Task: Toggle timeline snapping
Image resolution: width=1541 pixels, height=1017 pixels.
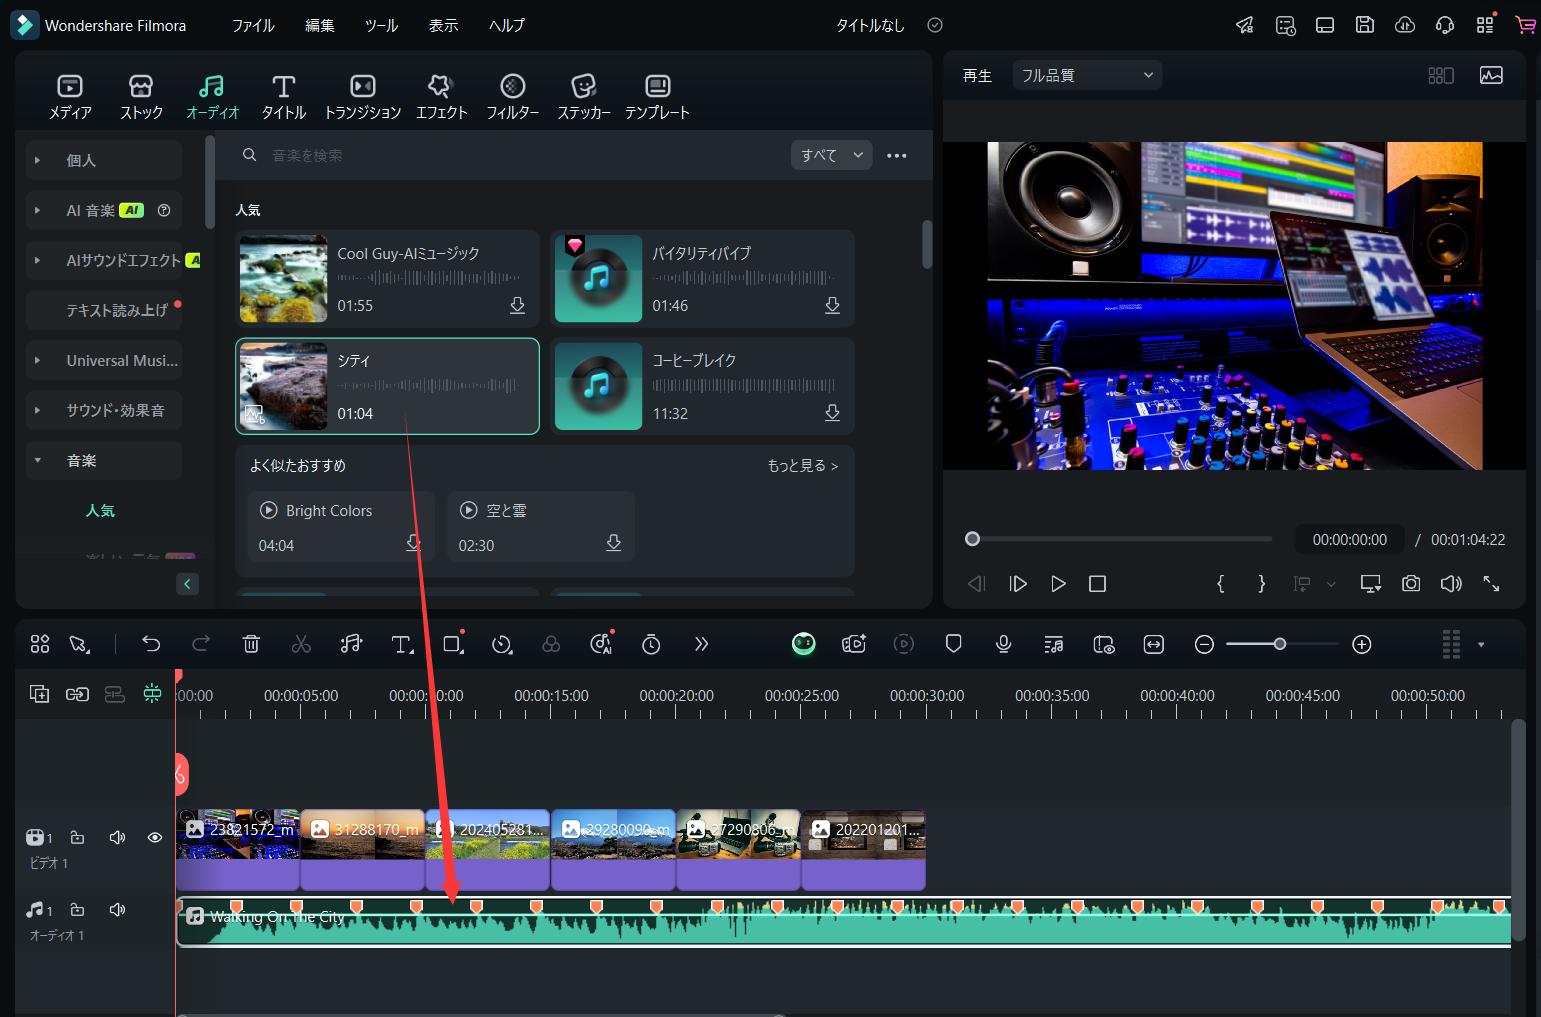Action: 152,694
